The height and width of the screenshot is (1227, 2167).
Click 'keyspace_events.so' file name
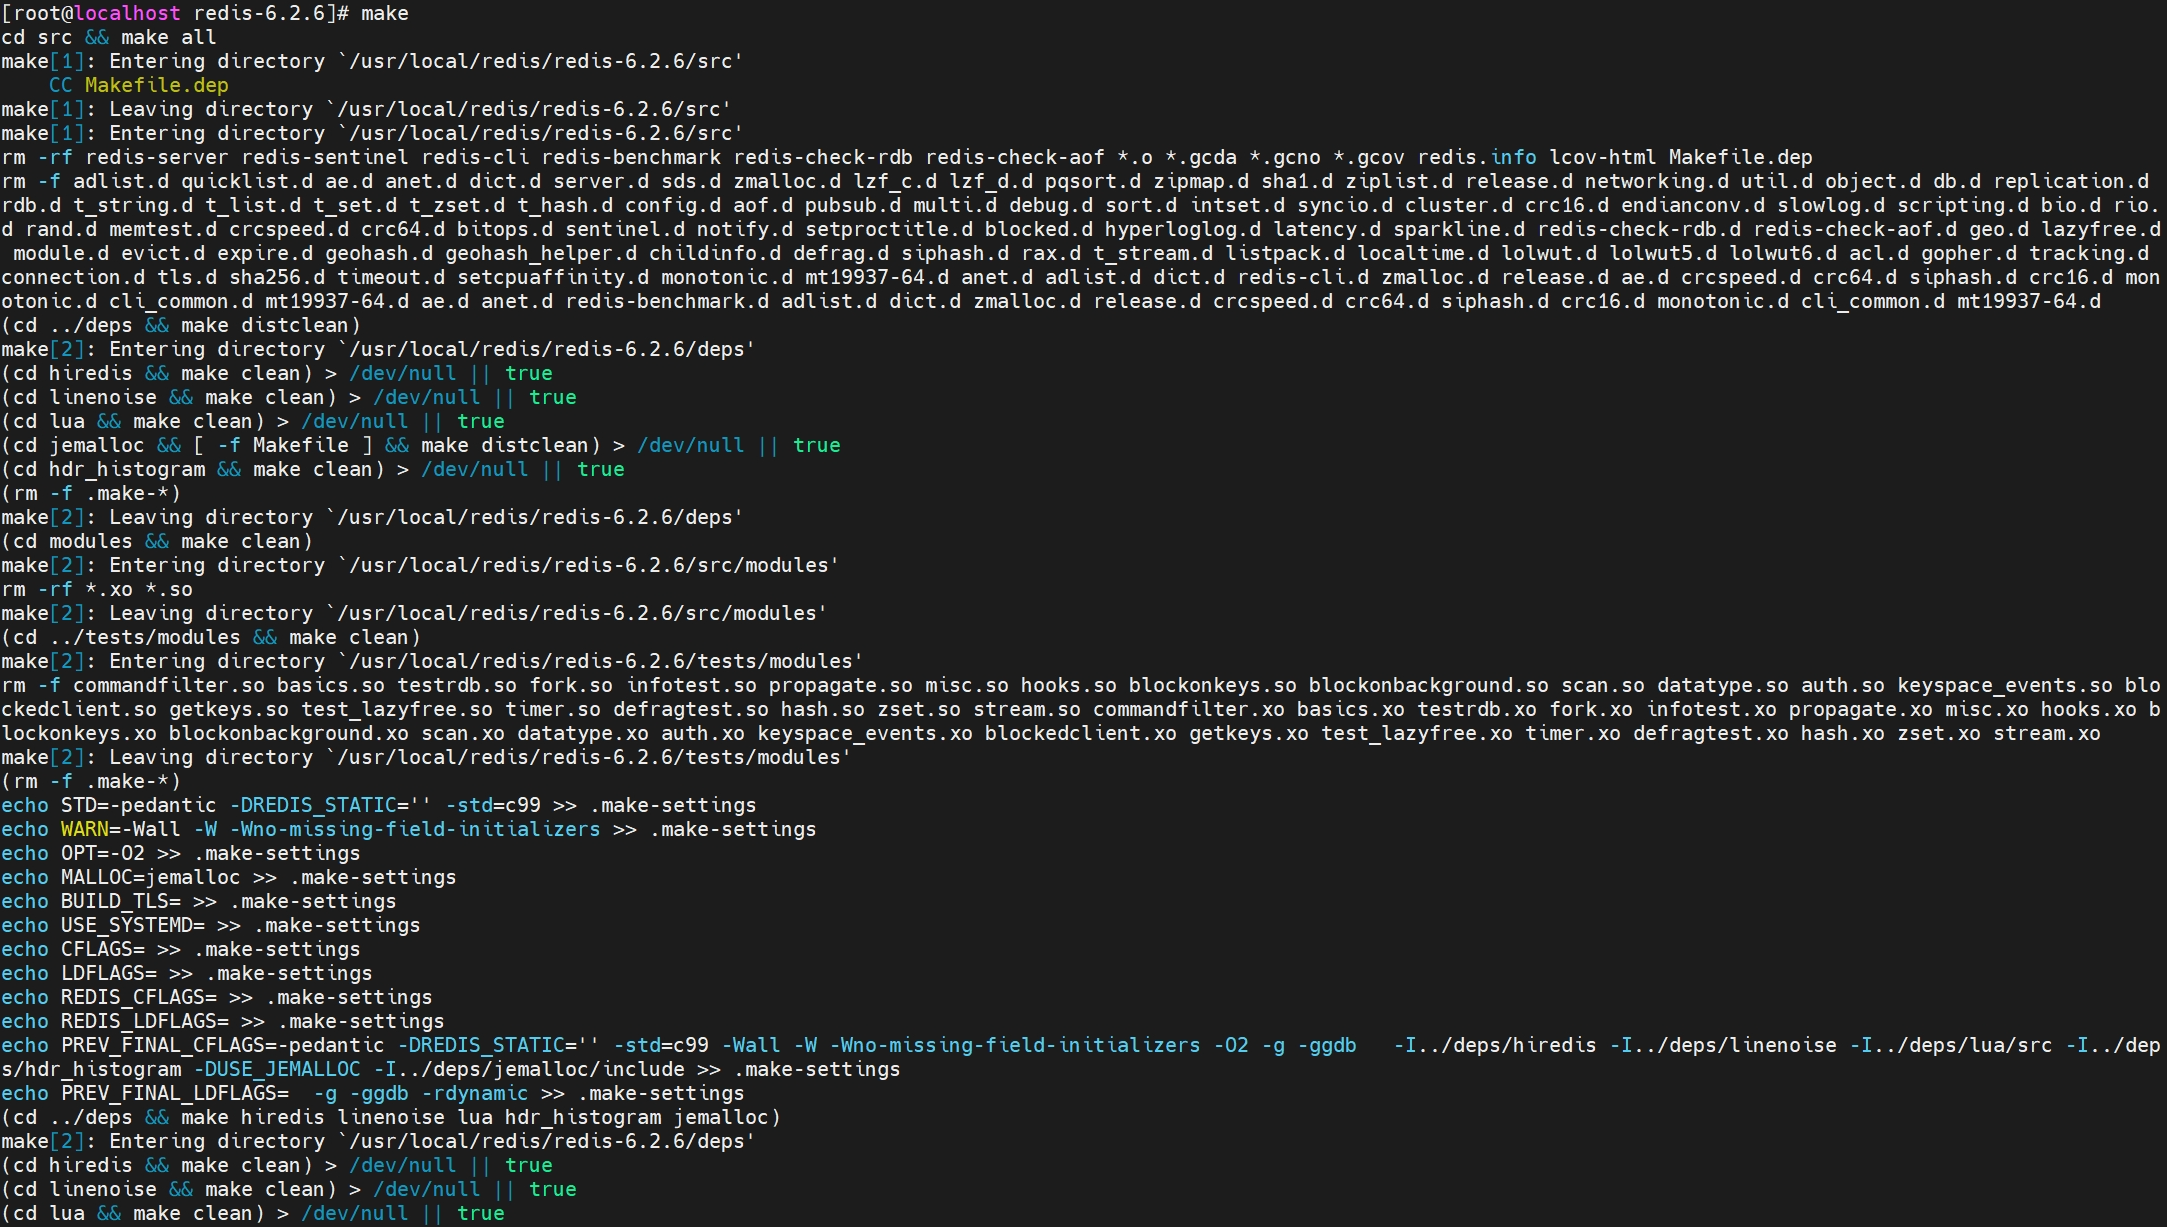tap(2005, 685)
